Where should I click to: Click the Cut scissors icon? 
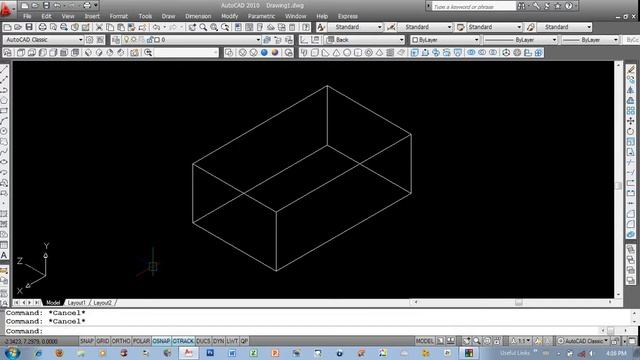[x=99, y=27]
